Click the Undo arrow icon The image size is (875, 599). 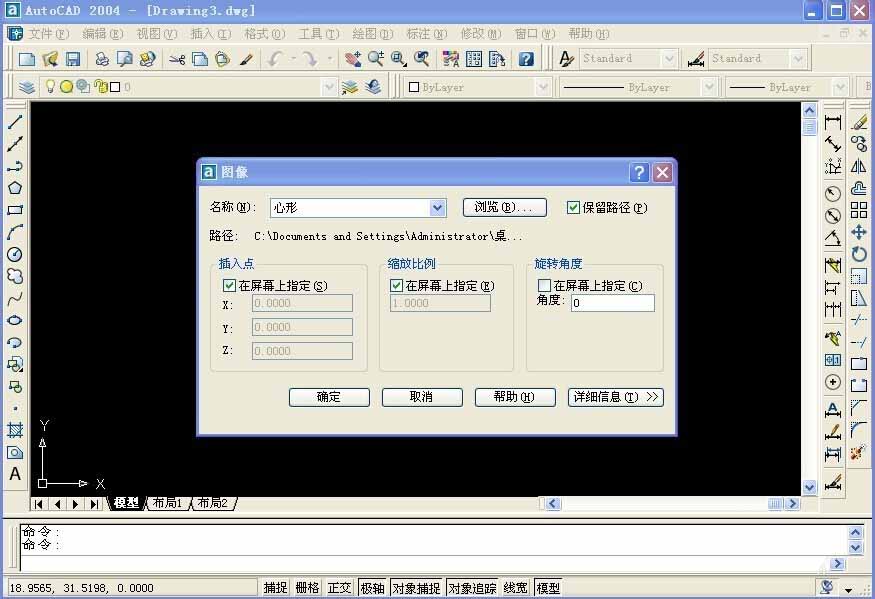(x=275, y=59)
